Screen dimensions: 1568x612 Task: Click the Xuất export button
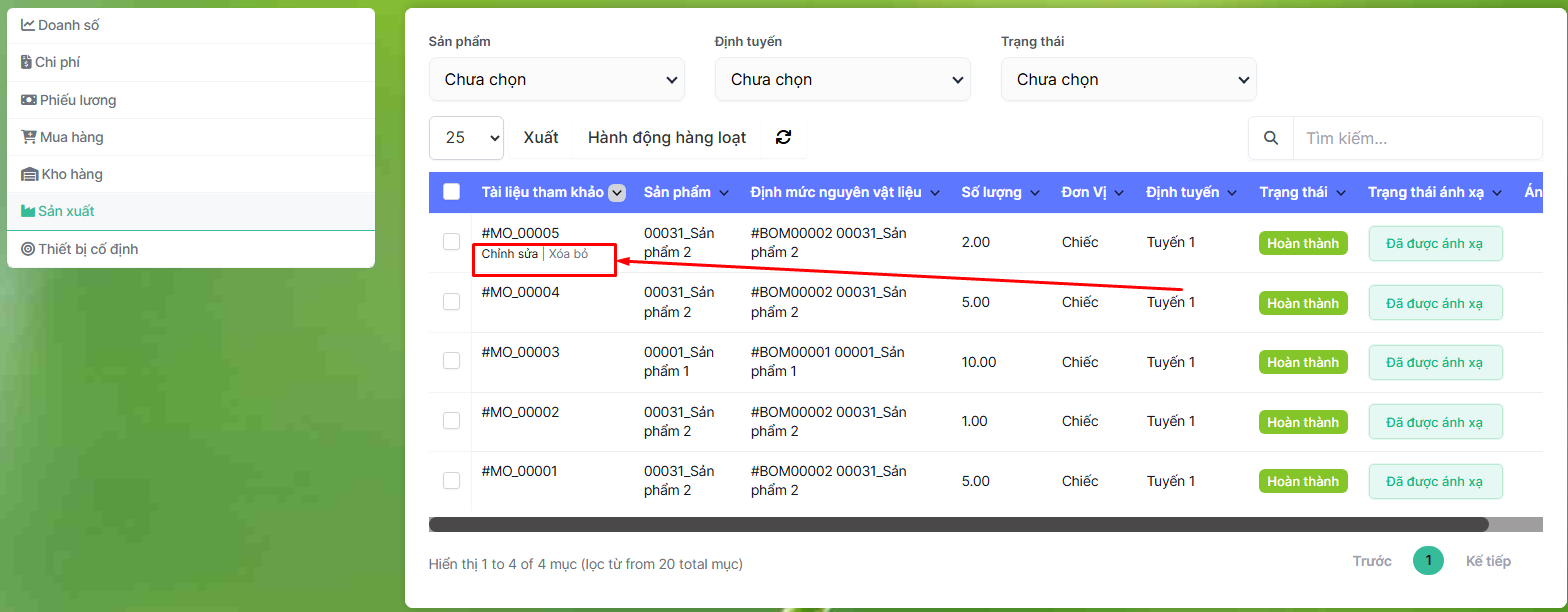click(541, 138)
